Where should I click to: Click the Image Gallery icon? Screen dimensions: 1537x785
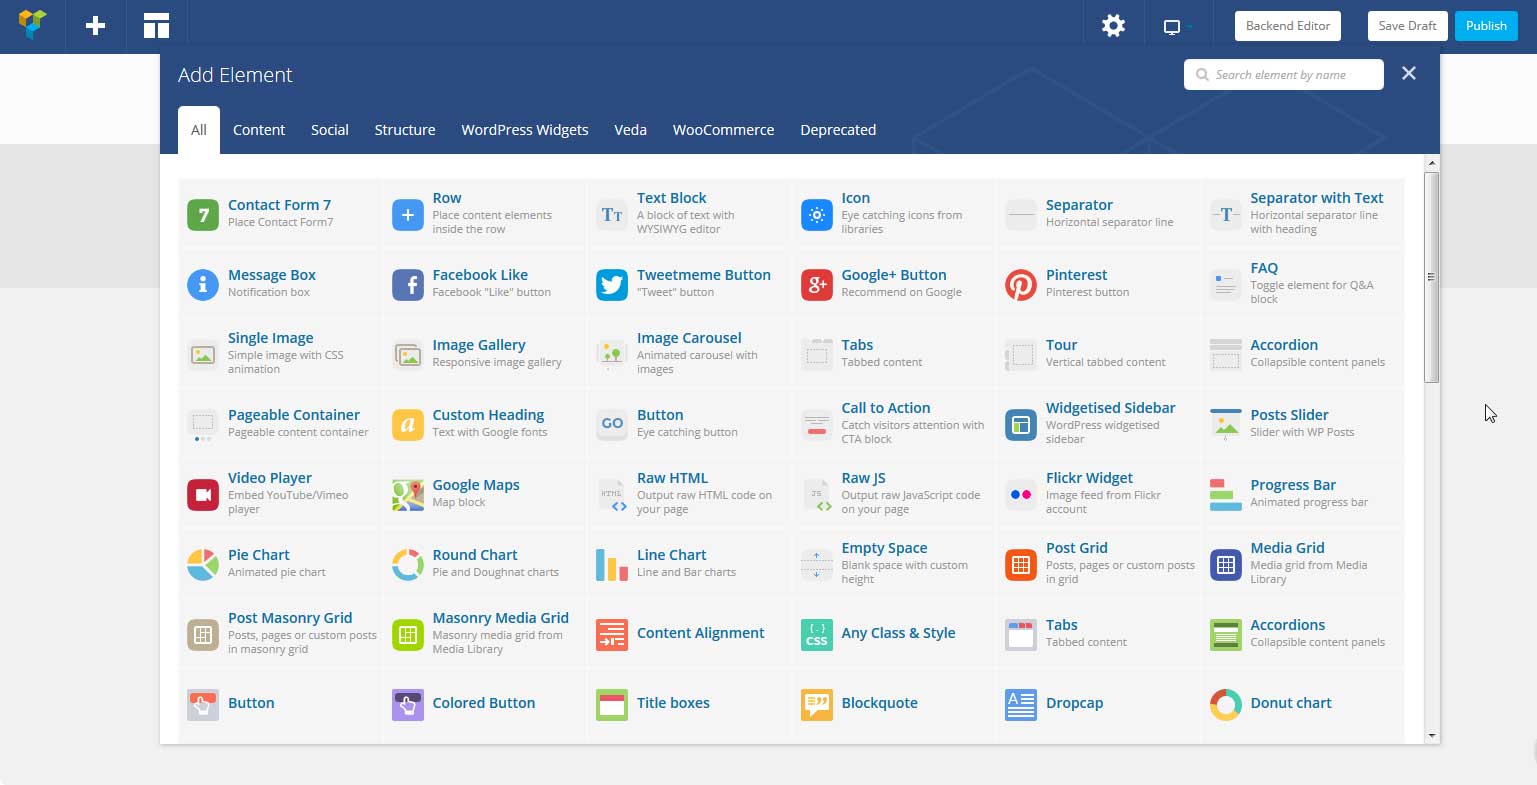pyautogui.click(x=408, y=354)
